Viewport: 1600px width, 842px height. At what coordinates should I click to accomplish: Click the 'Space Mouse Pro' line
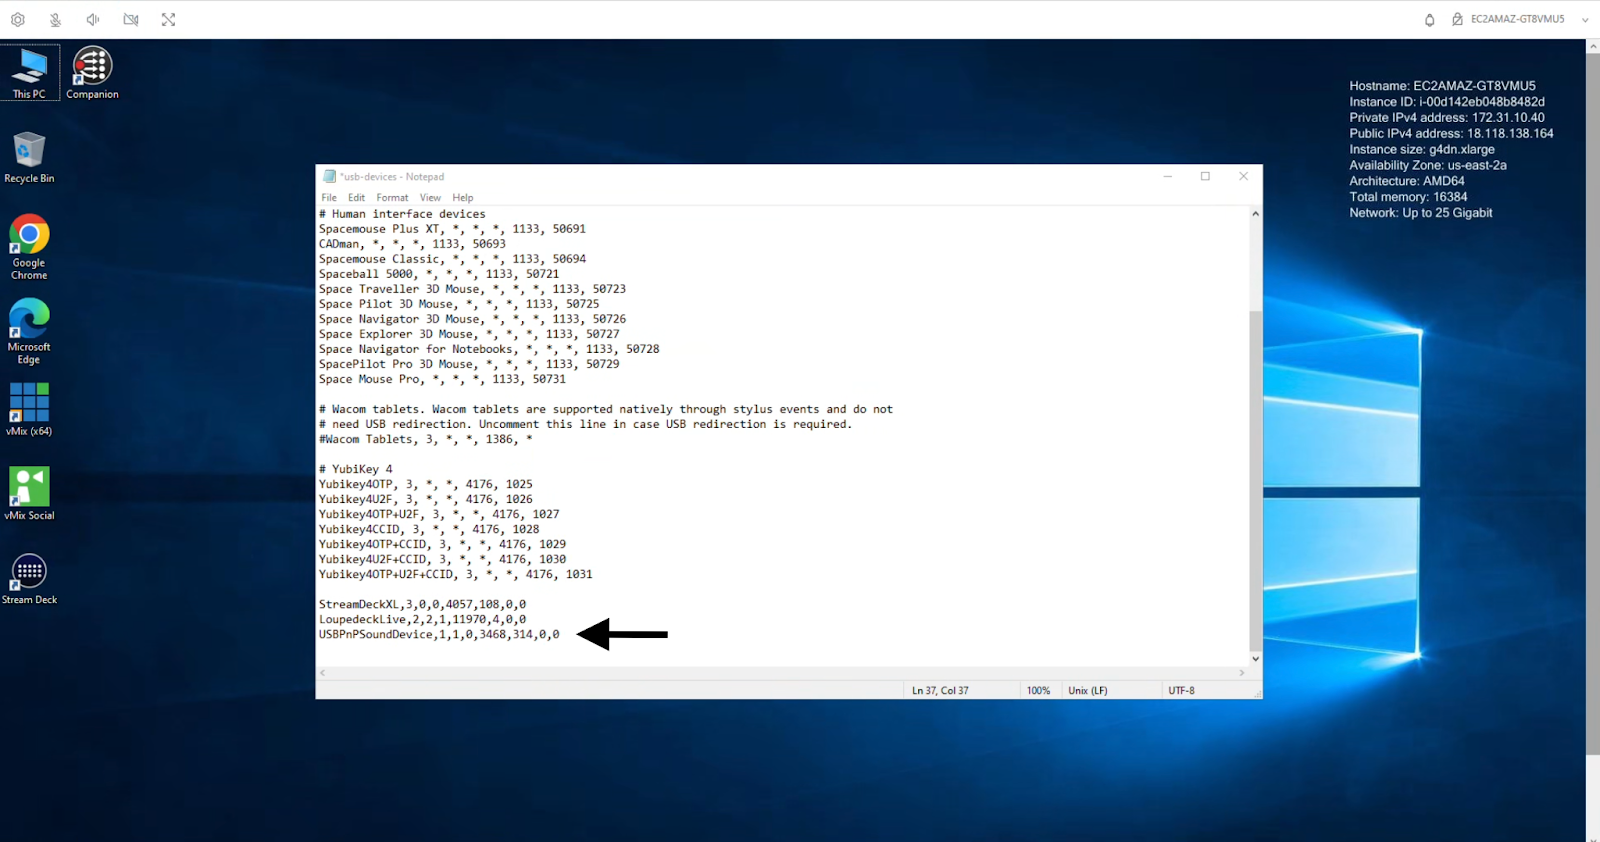pos(442,379)
